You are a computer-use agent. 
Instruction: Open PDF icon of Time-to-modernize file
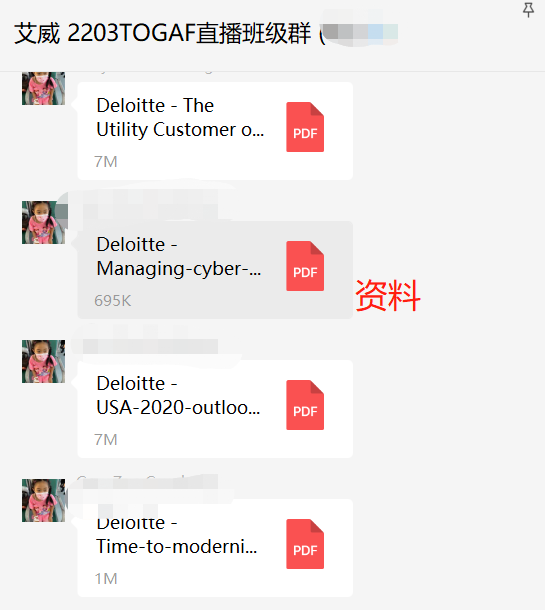(x=305, y=544)
